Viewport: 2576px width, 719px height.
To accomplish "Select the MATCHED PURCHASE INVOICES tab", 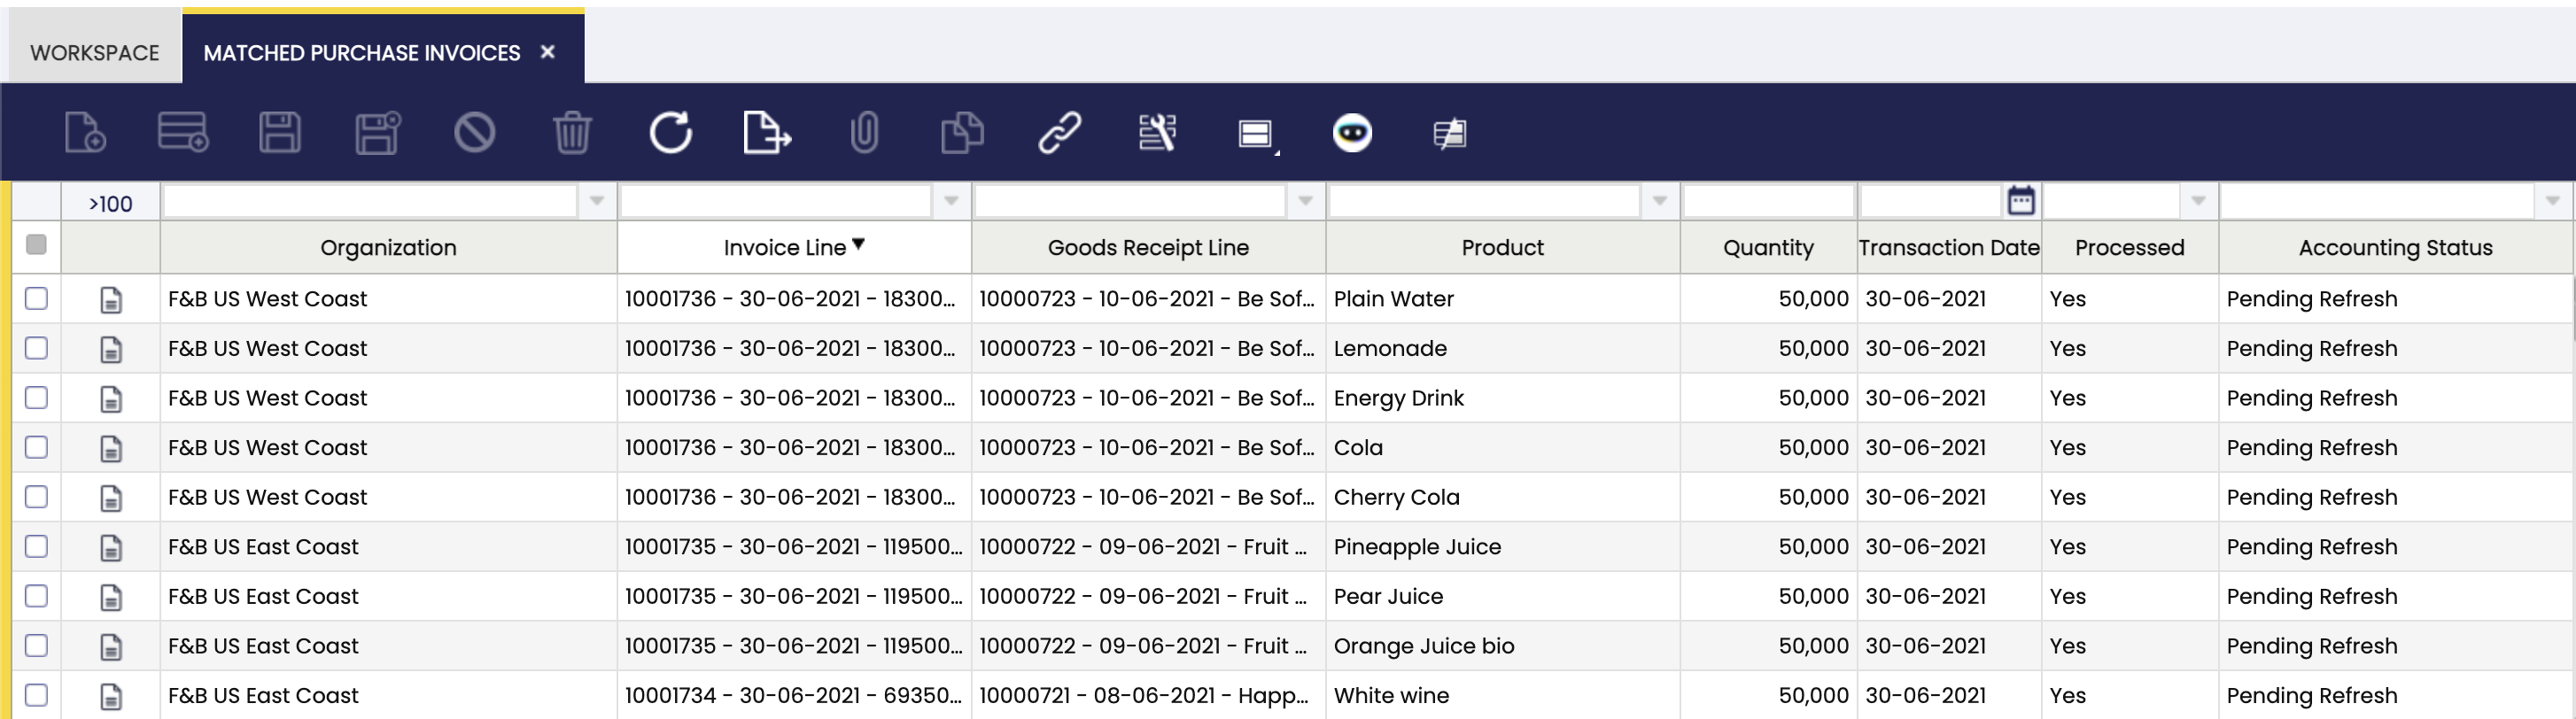I will pyautogui.click(x=360, y=52).
